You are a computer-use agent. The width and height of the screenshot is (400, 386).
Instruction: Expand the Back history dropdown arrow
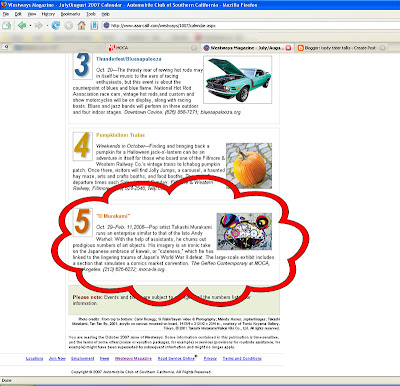(30, 26)
